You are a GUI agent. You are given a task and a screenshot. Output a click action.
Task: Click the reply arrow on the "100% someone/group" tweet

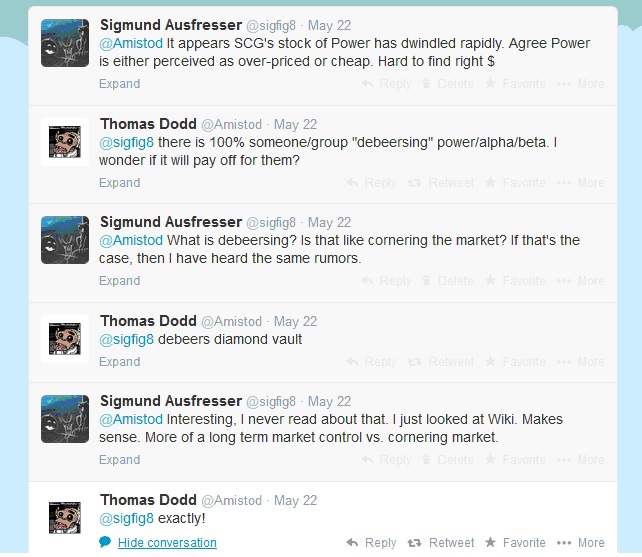[352, 183]
